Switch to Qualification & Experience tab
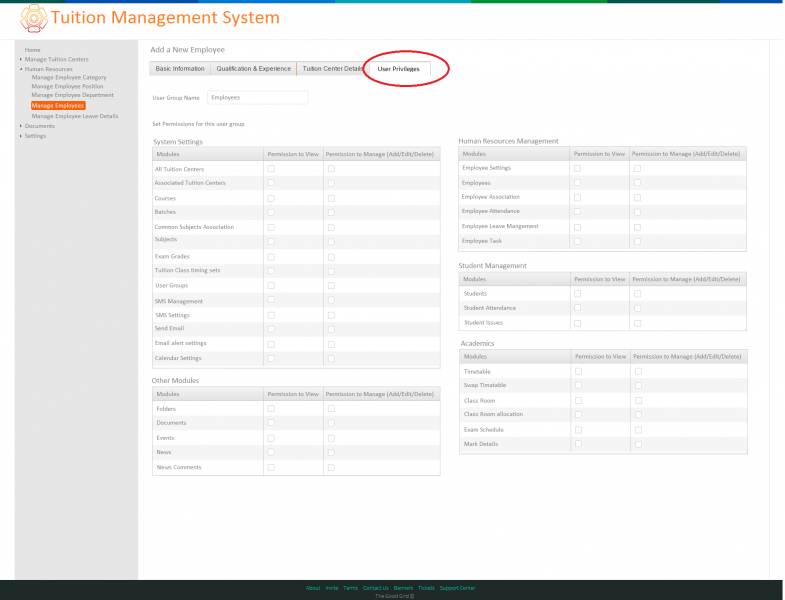 coord(253,69)
